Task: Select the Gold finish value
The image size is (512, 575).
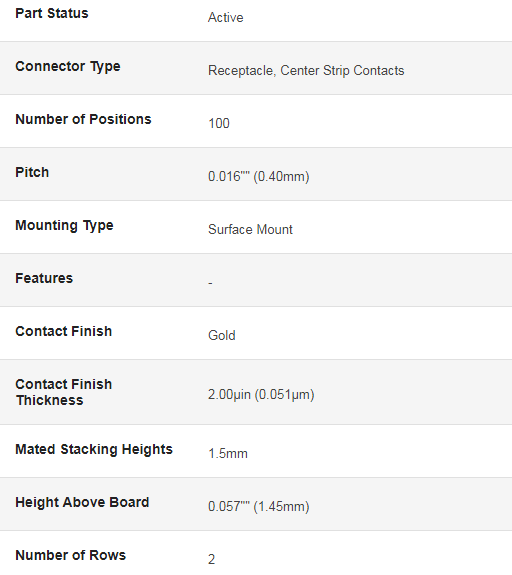Action: pos(222,336)
